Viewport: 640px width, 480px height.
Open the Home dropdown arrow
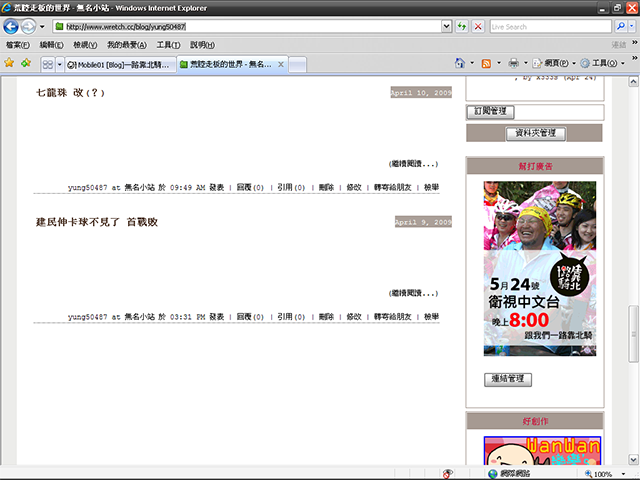472,63
